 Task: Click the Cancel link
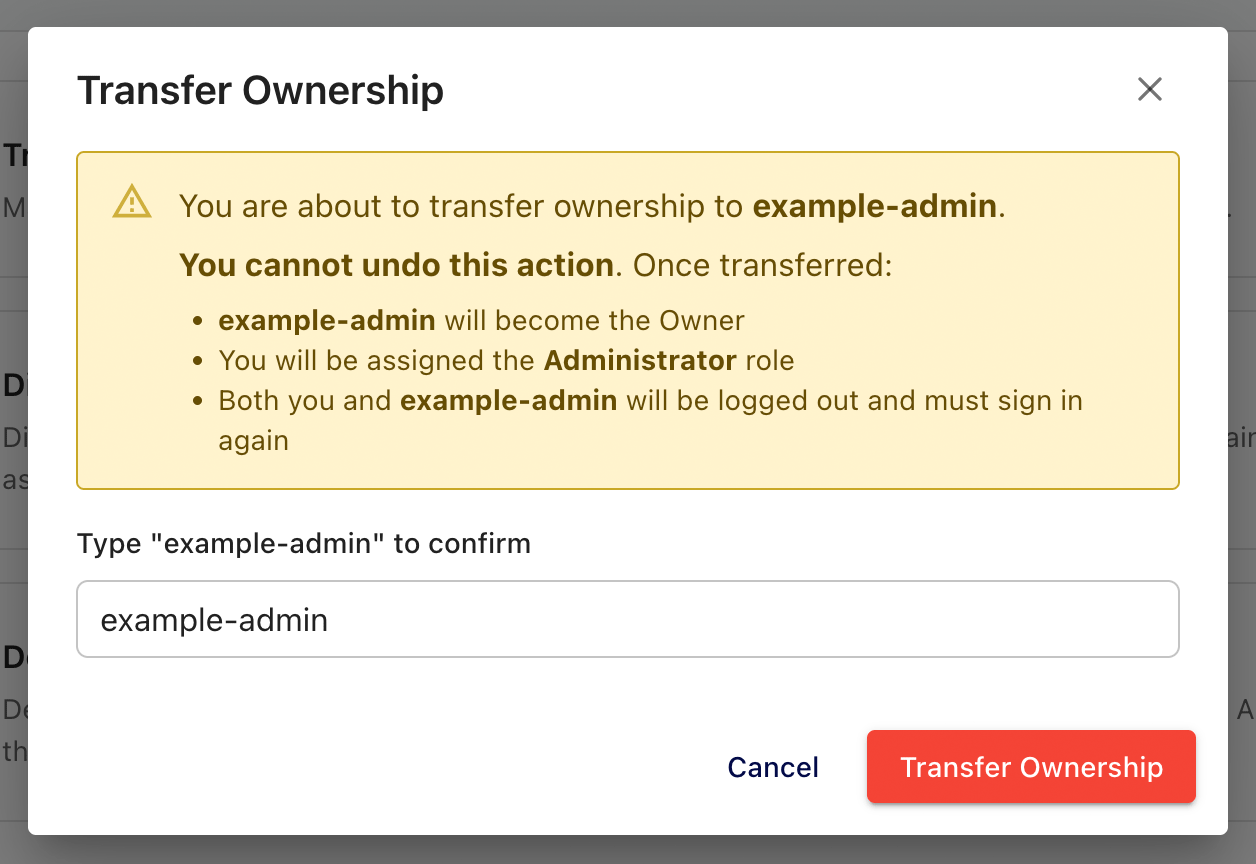pos(772,767)
